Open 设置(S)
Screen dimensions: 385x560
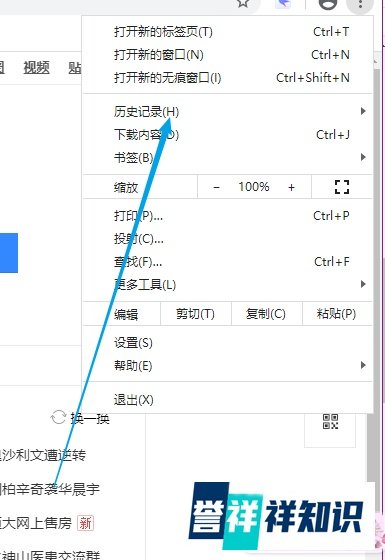(228, 343)
